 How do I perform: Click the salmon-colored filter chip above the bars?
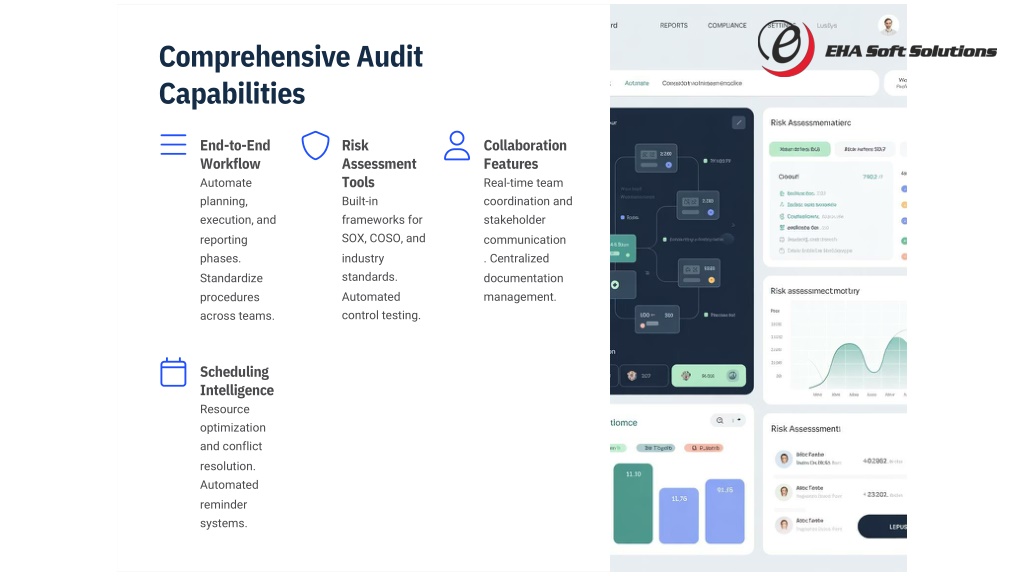click(703, 448)
